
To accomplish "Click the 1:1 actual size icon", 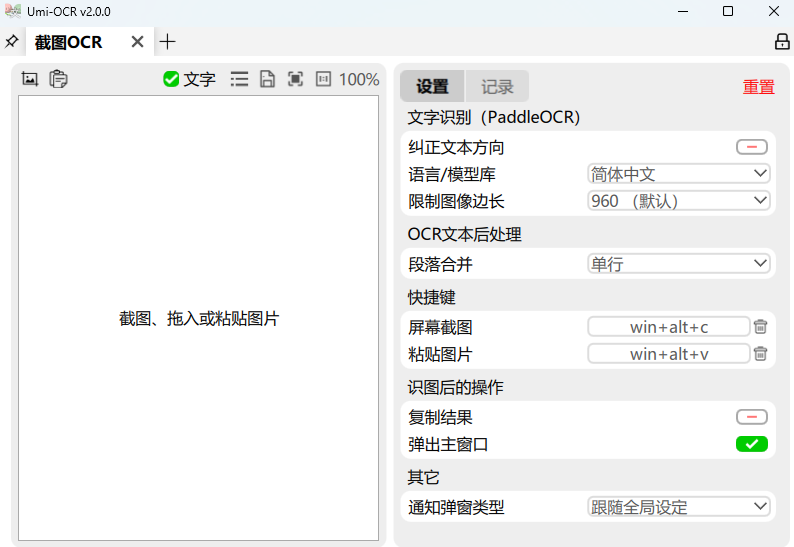I will [323, 79].
